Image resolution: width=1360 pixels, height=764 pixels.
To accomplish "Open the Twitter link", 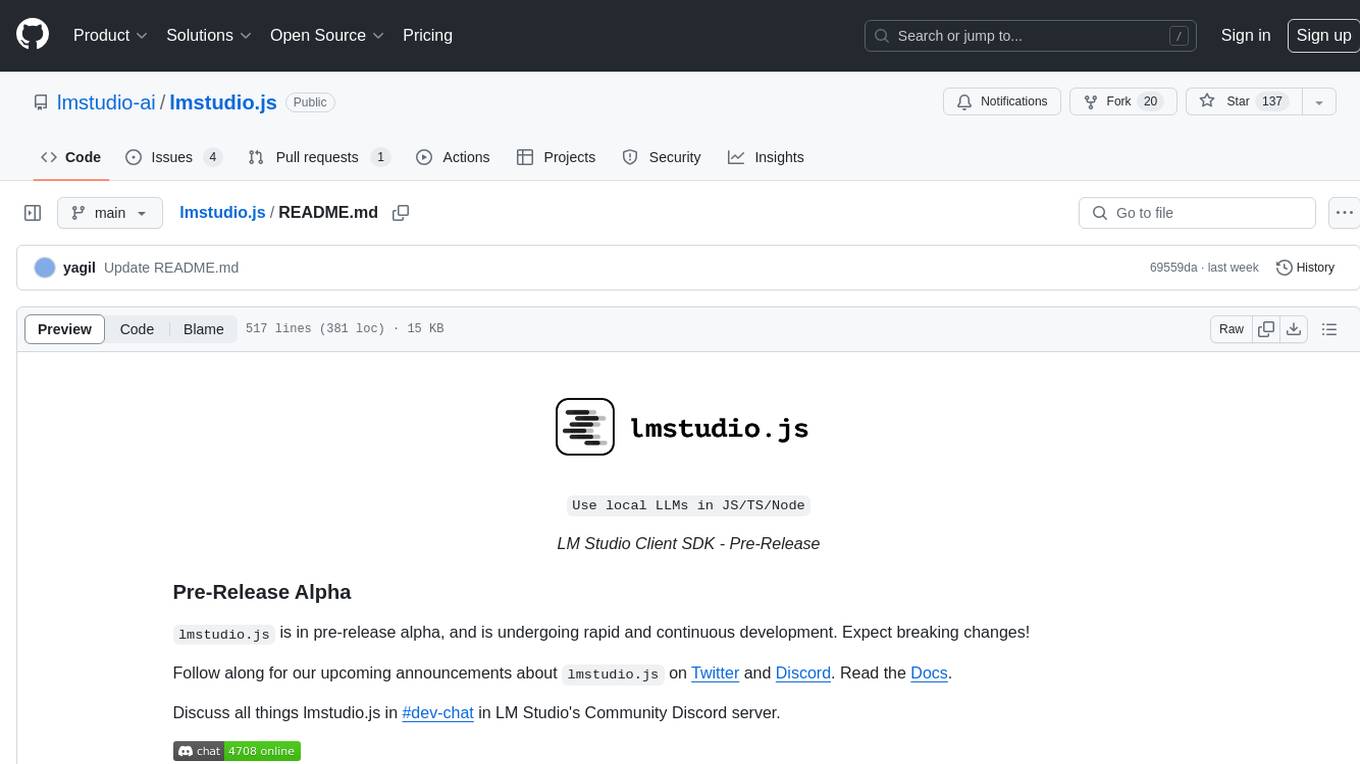I will 715,673.
